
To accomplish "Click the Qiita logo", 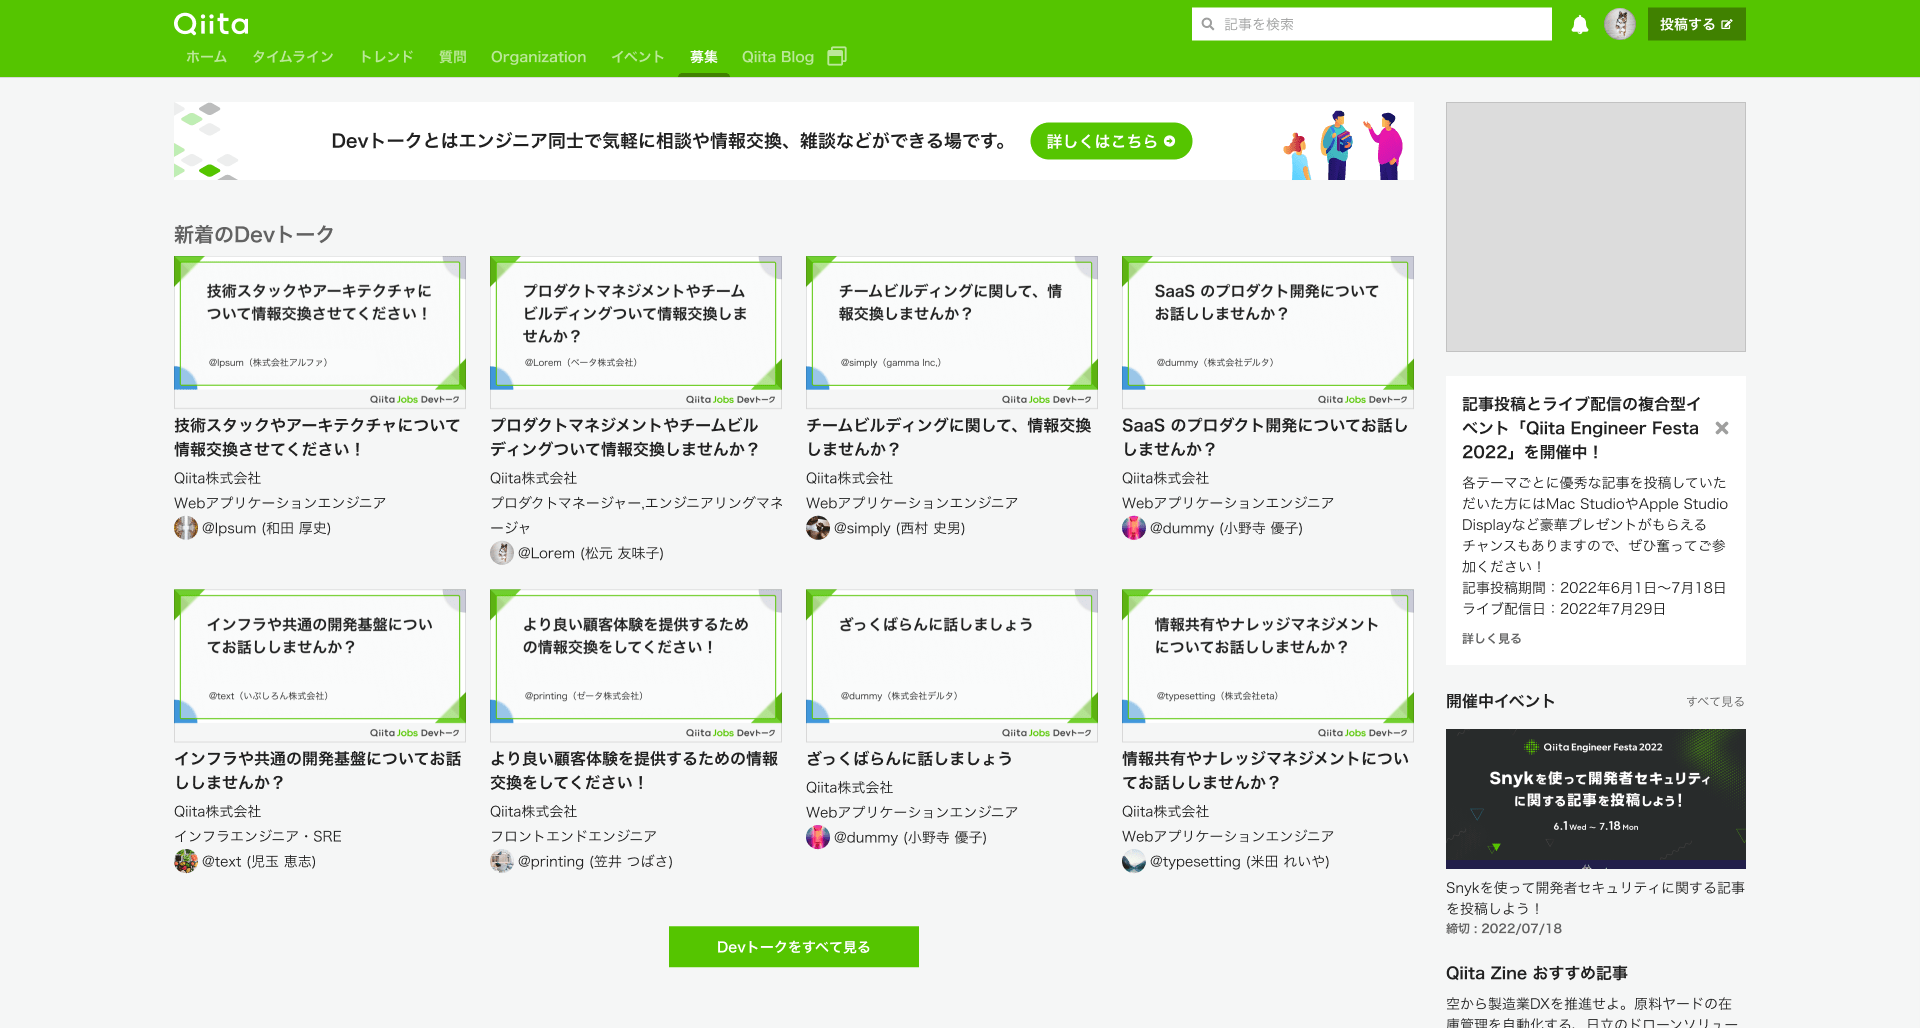I will [211, 24].
